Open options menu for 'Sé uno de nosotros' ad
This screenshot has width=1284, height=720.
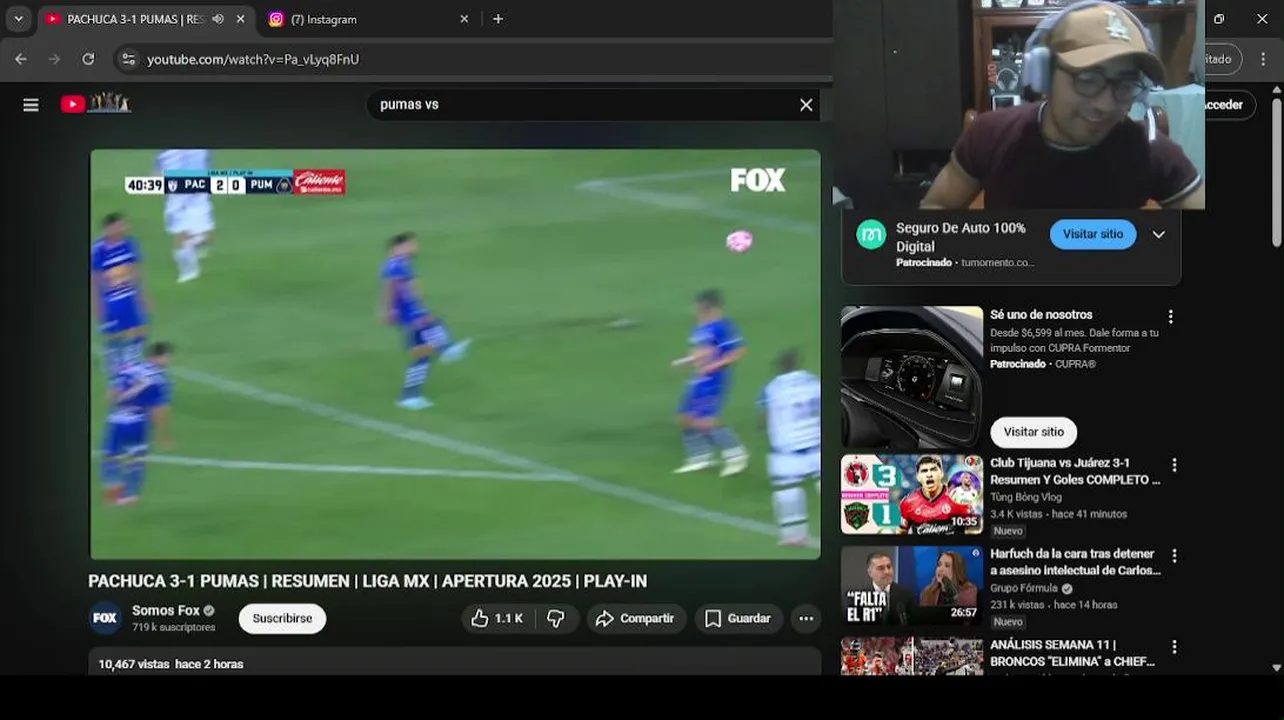(x=1170, y=316)
